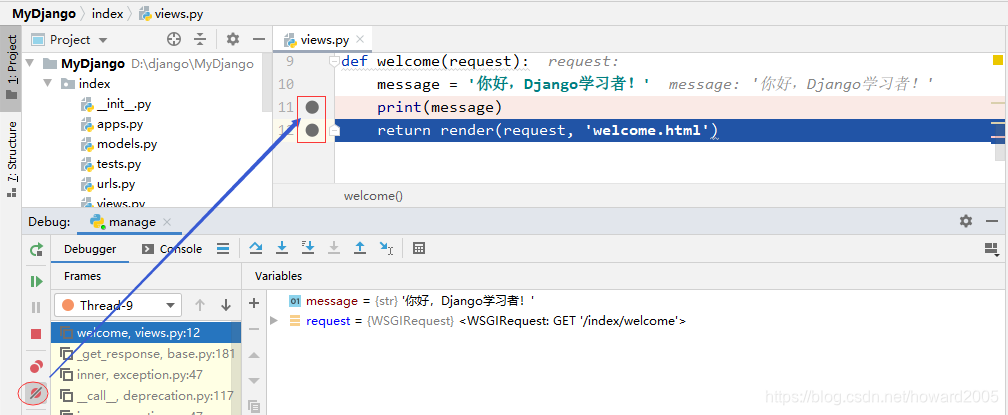Collapse the index folder
This screenshot has height=415, width=1008.
coord(47,84)
